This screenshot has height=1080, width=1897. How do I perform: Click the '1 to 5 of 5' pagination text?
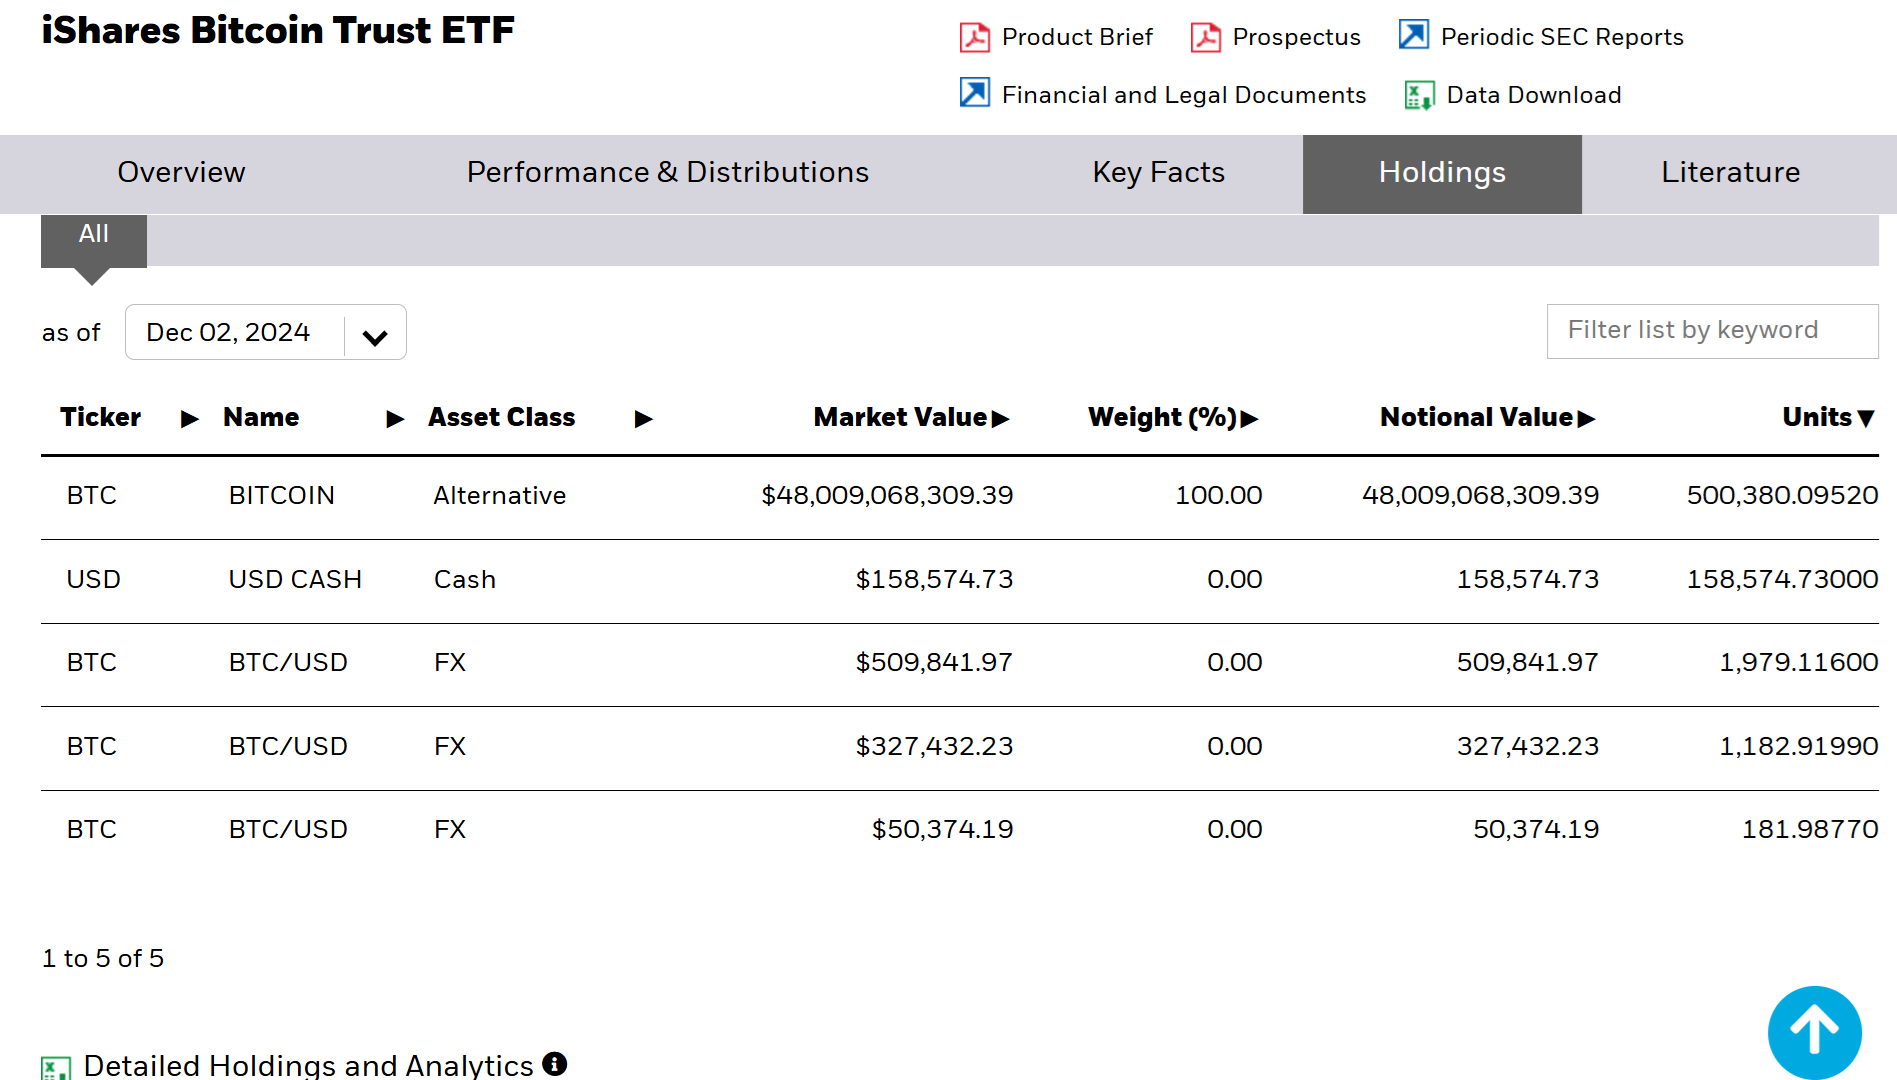point(102,958)
